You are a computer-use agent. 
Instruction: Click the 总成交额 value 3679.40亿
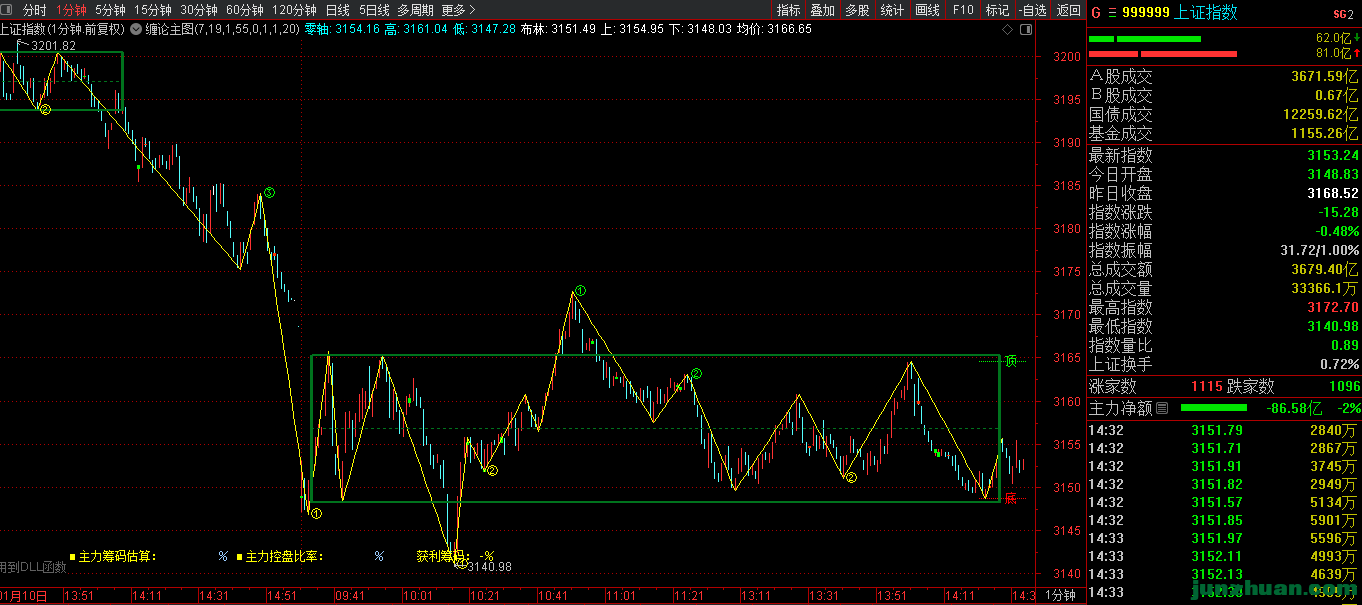pos(1325,269)
